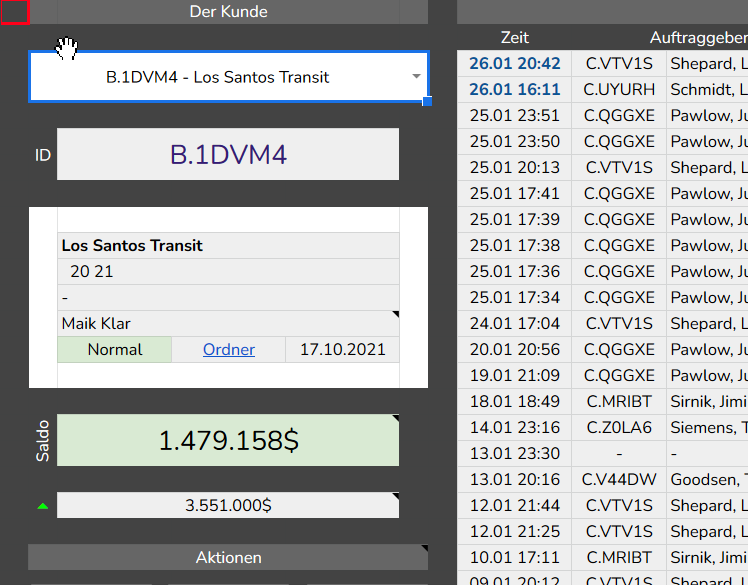Select the Los Santos Transit name cell

[x=228, y=245]
